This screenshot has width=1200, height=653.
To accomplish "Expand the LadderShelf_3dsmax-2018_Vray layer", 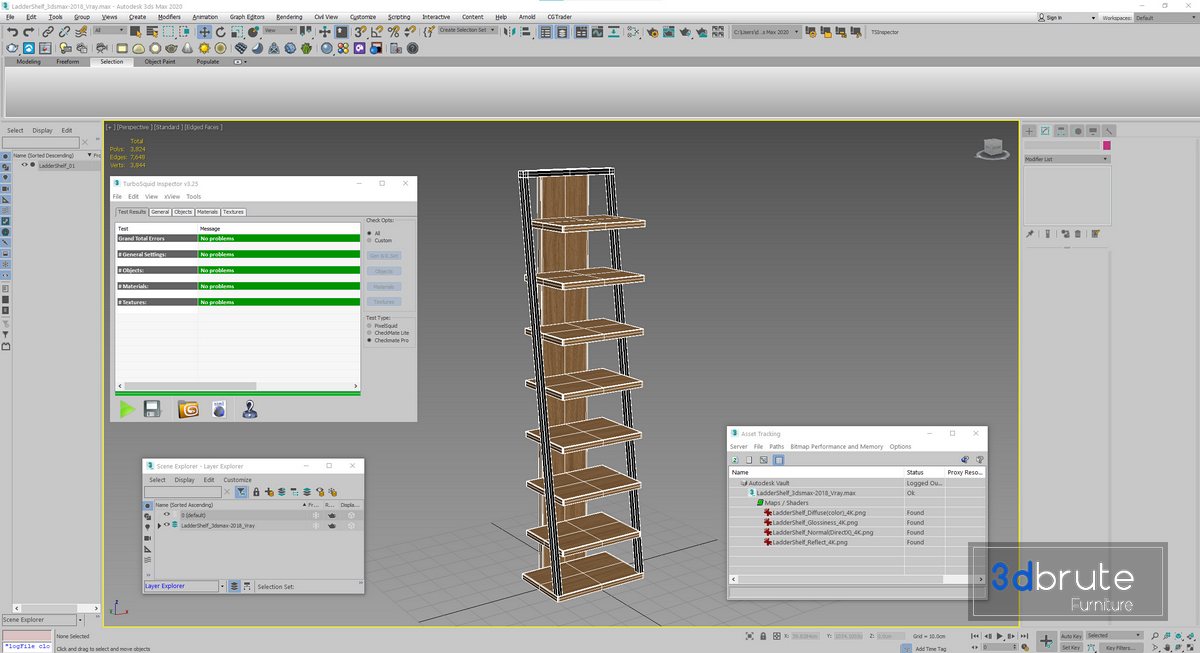I will tap(158, 525).
